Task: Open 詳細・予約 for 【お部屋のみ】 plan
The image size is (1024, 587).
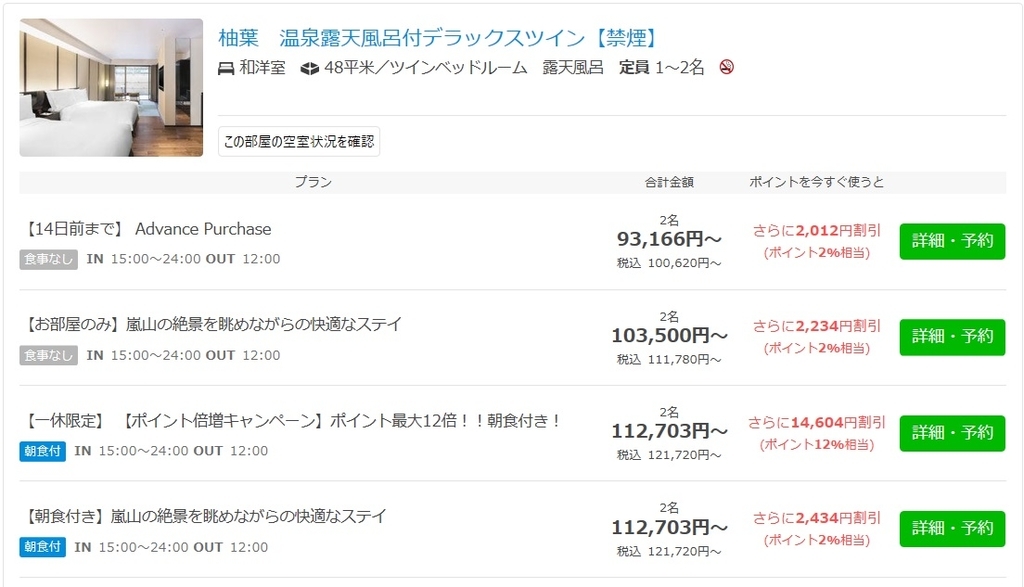Action: tap(952, 337)
